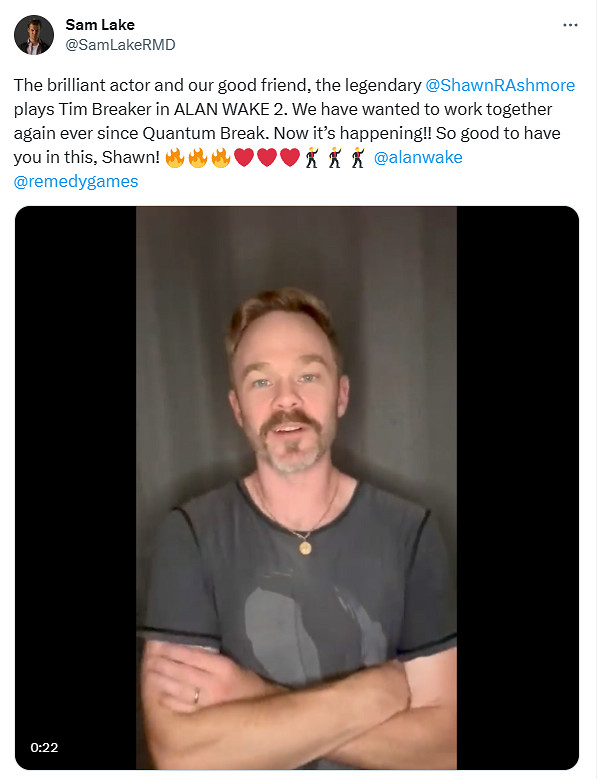Open Sam Lake's profile avatar
Viewport: 598px width, 779px height.
[34, 35]
